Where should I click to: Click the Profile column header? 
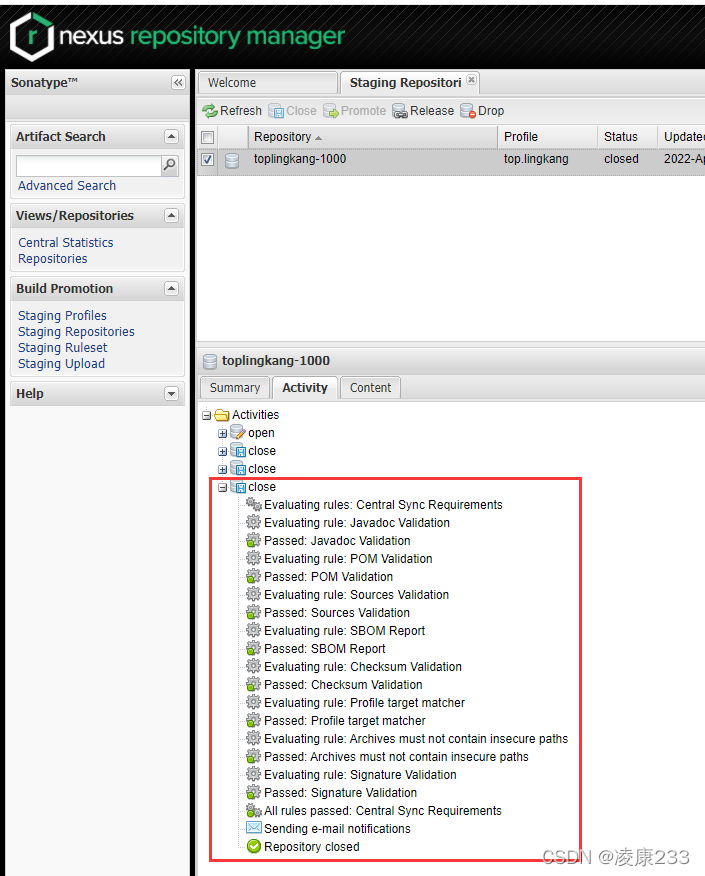click(547, 137)
